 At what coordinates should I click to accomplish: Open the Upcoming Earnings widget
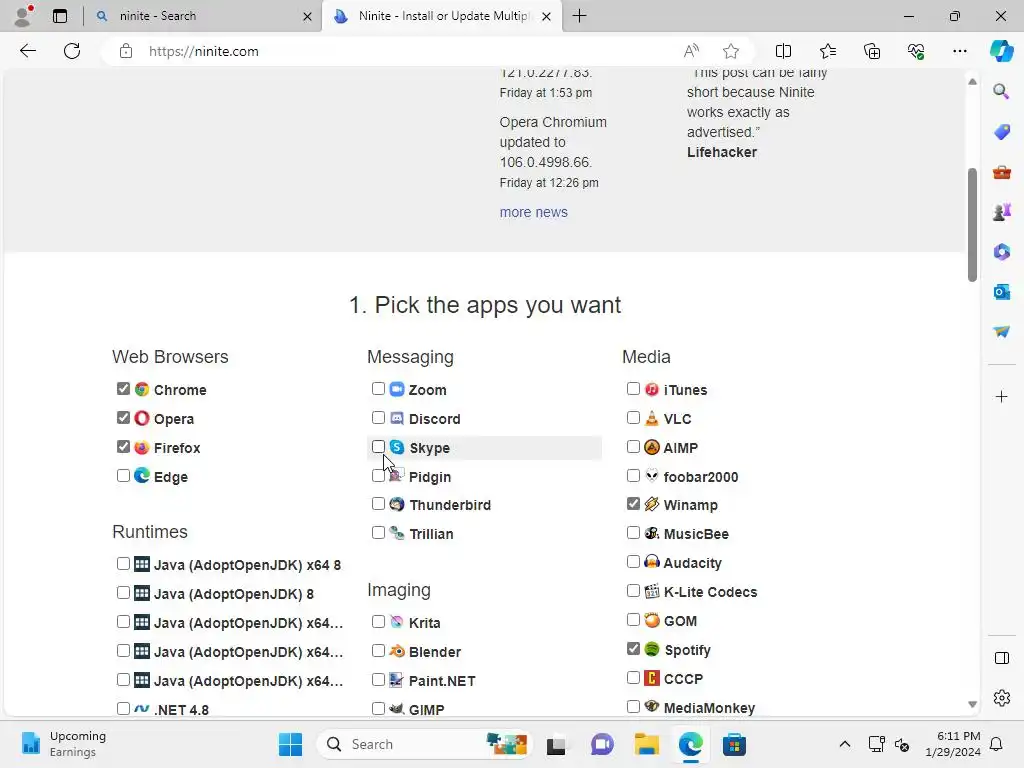pyautogui.click(x=64, y=744)
